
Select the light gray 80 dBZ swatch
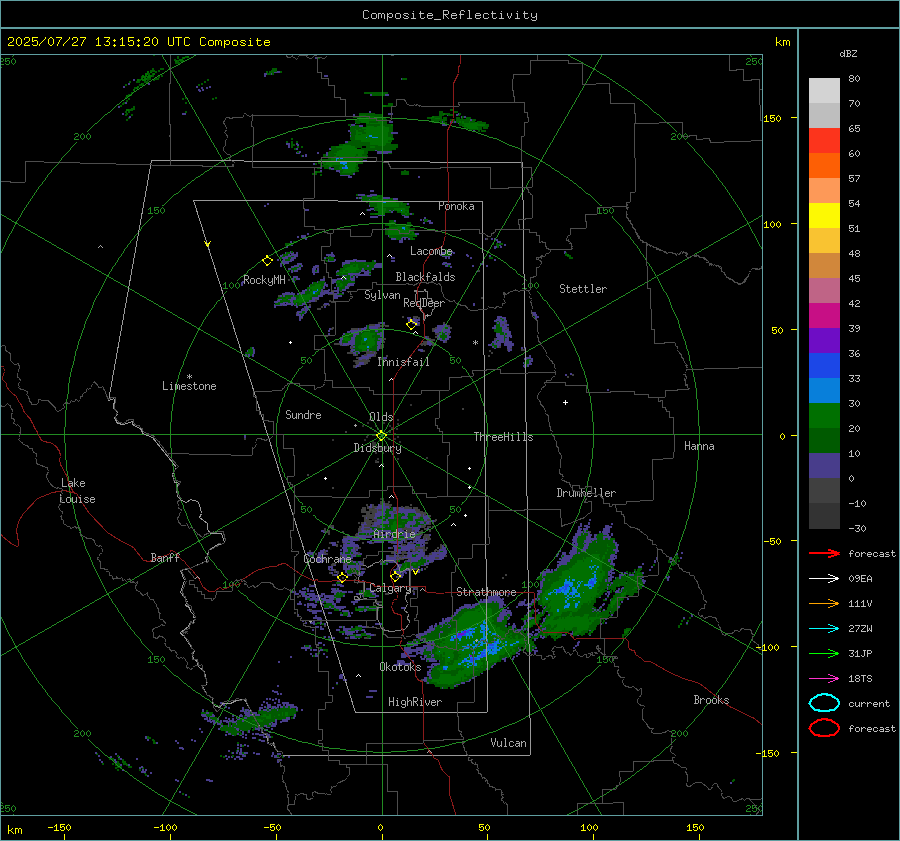pos(824,91)
